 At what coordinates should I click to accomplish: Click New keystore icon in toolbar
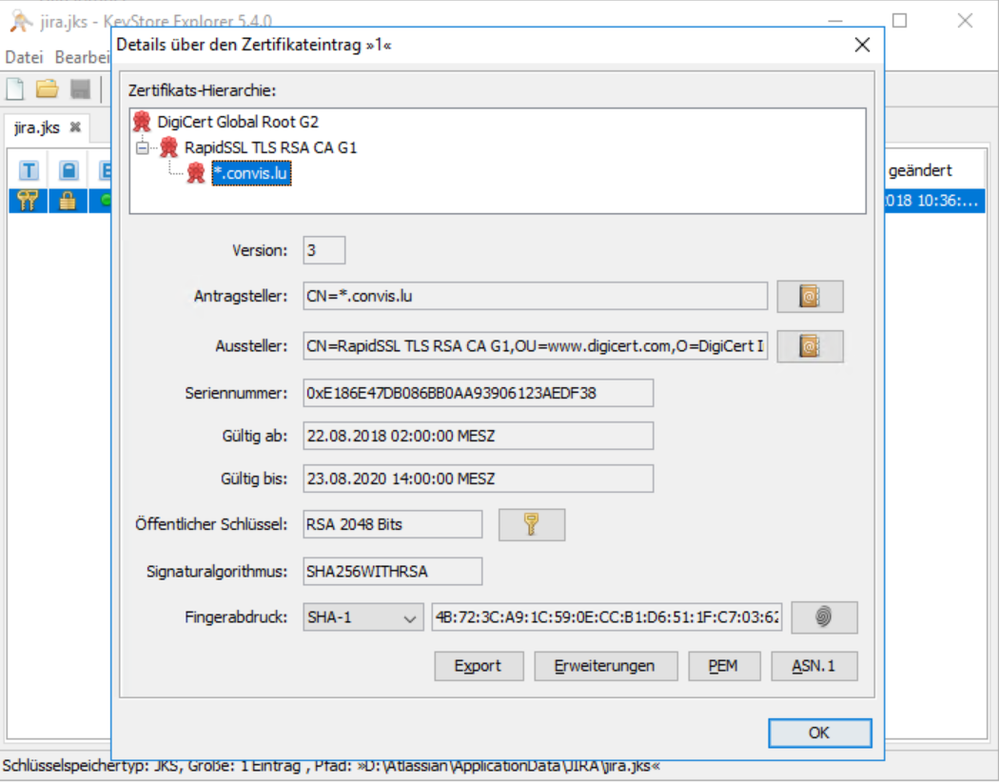(15, 89)
